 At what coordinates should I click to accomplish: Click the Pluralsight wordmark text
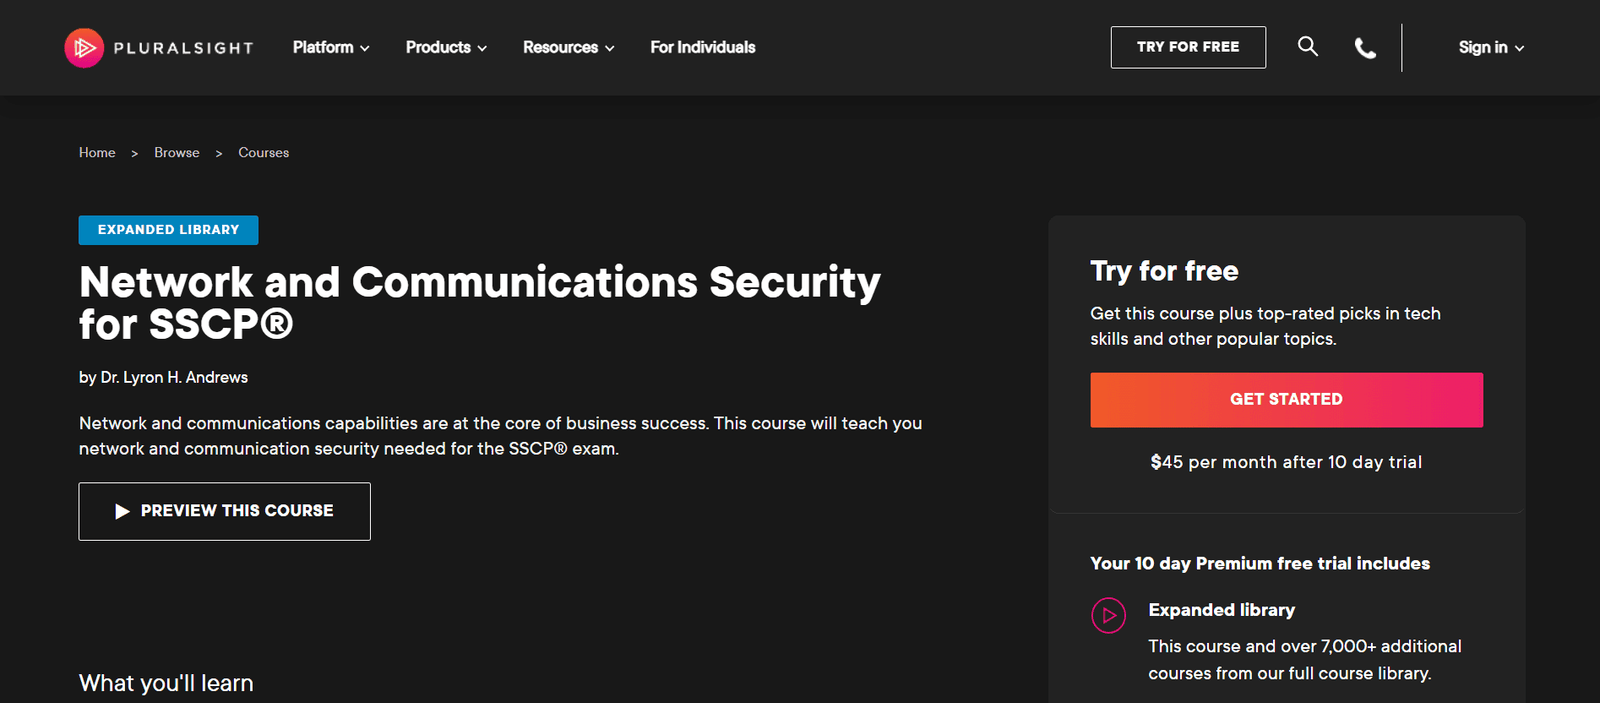(183, 48)
